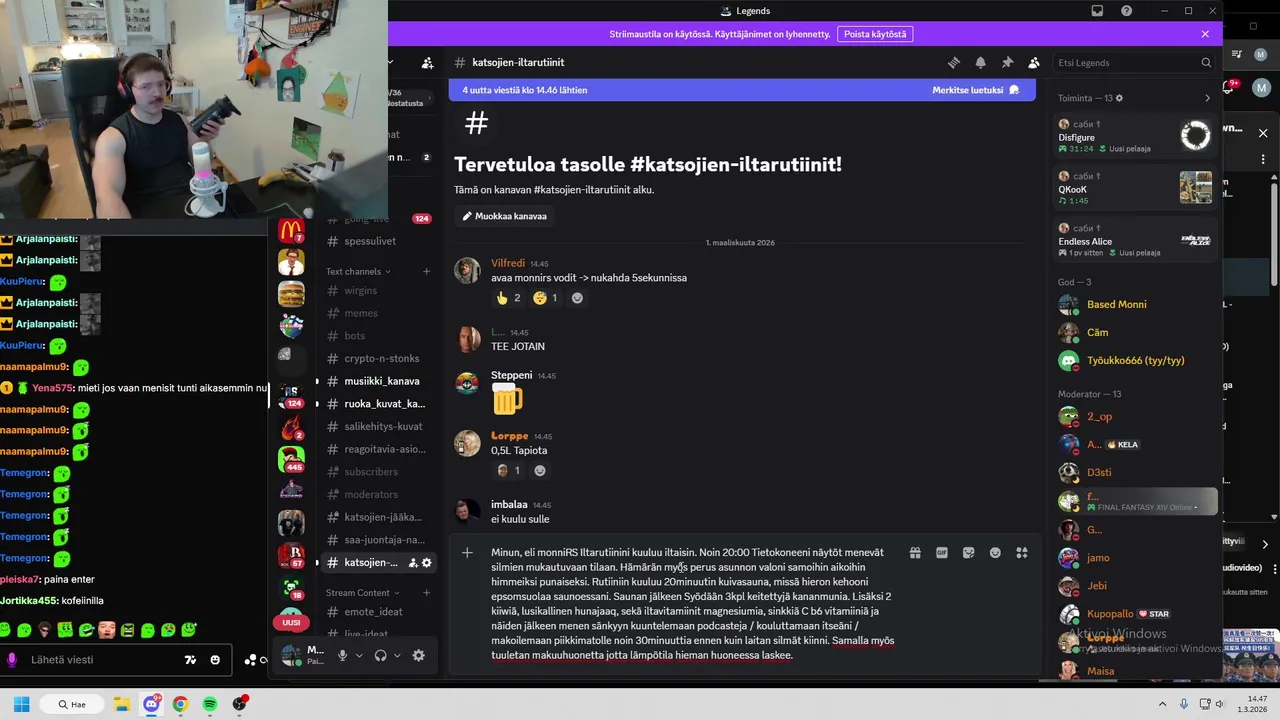Image resolution: width=1280 pixels, height=720 pixels.
Task: Collapse the Stream Content category
Action: [362, 593]
